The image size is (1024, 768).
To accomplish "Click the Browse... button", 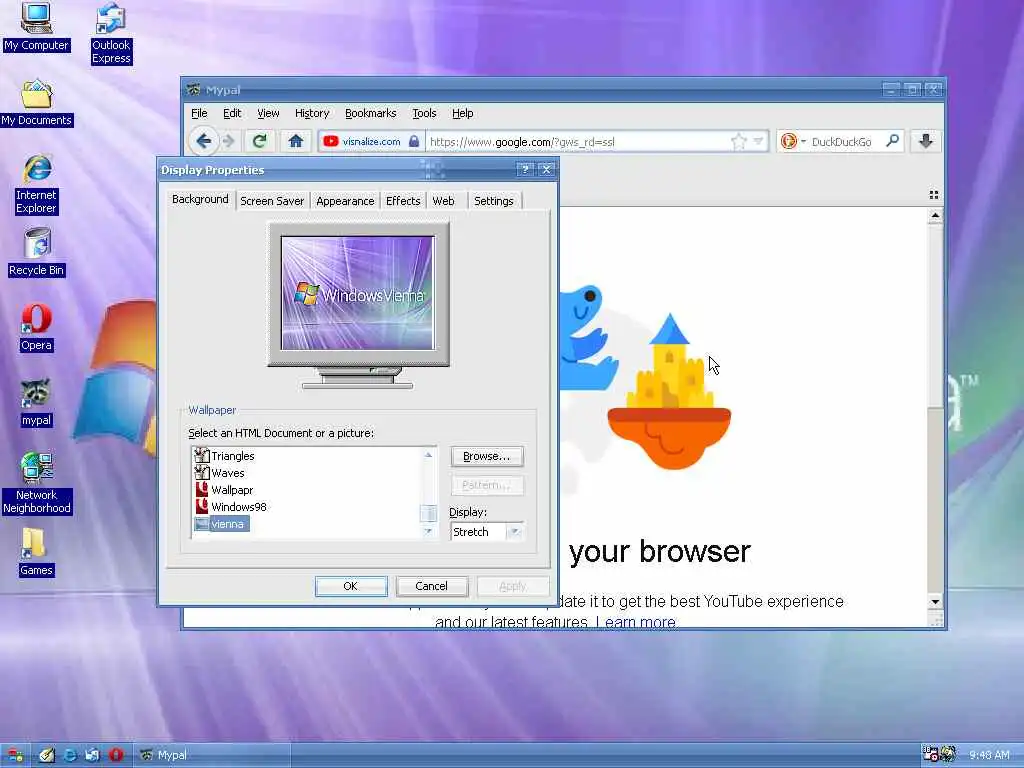I will [487, 456].
